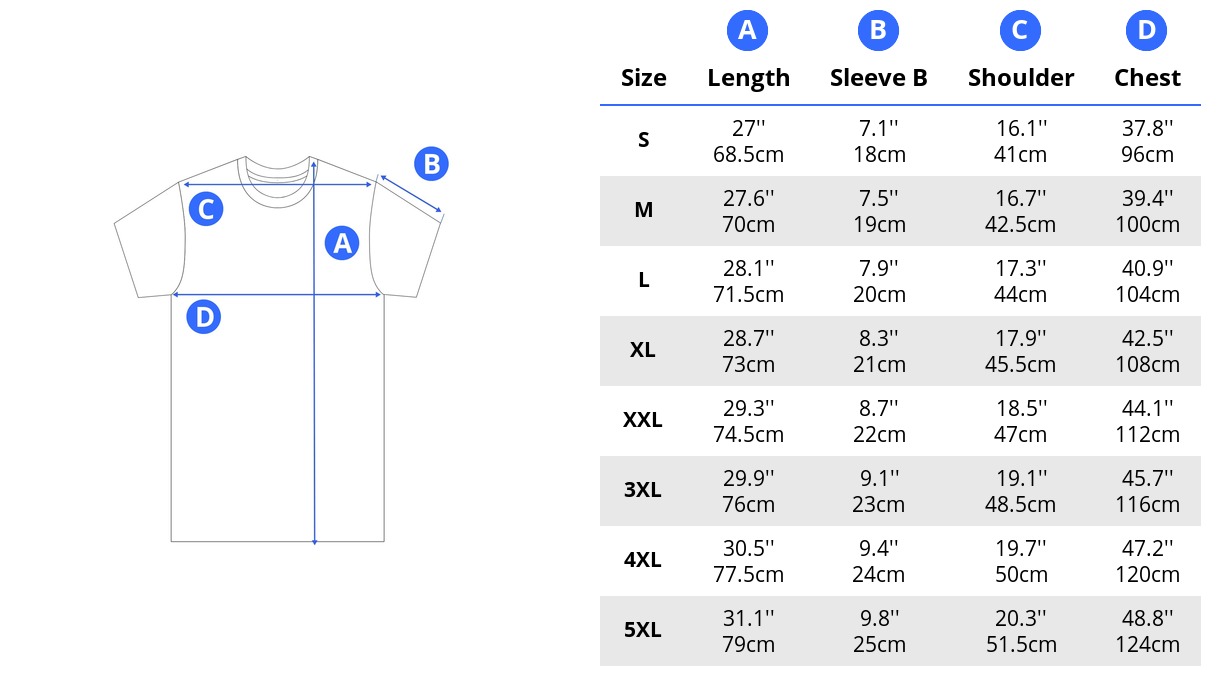
Task: Select the C marker on the shirt shoulder
Action: point(205,209)
